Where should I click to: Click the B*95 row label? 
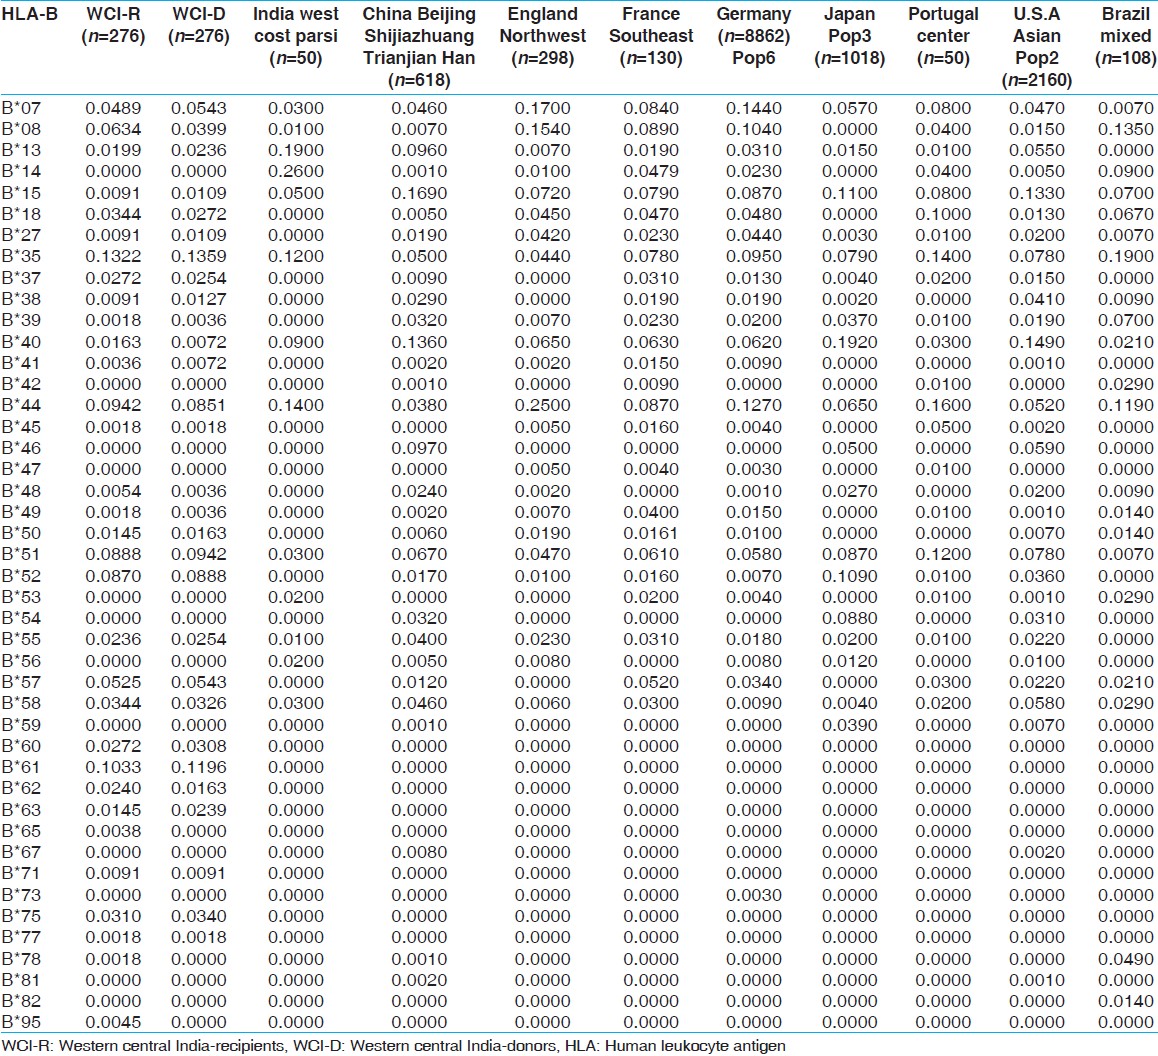coord(22,1020)
